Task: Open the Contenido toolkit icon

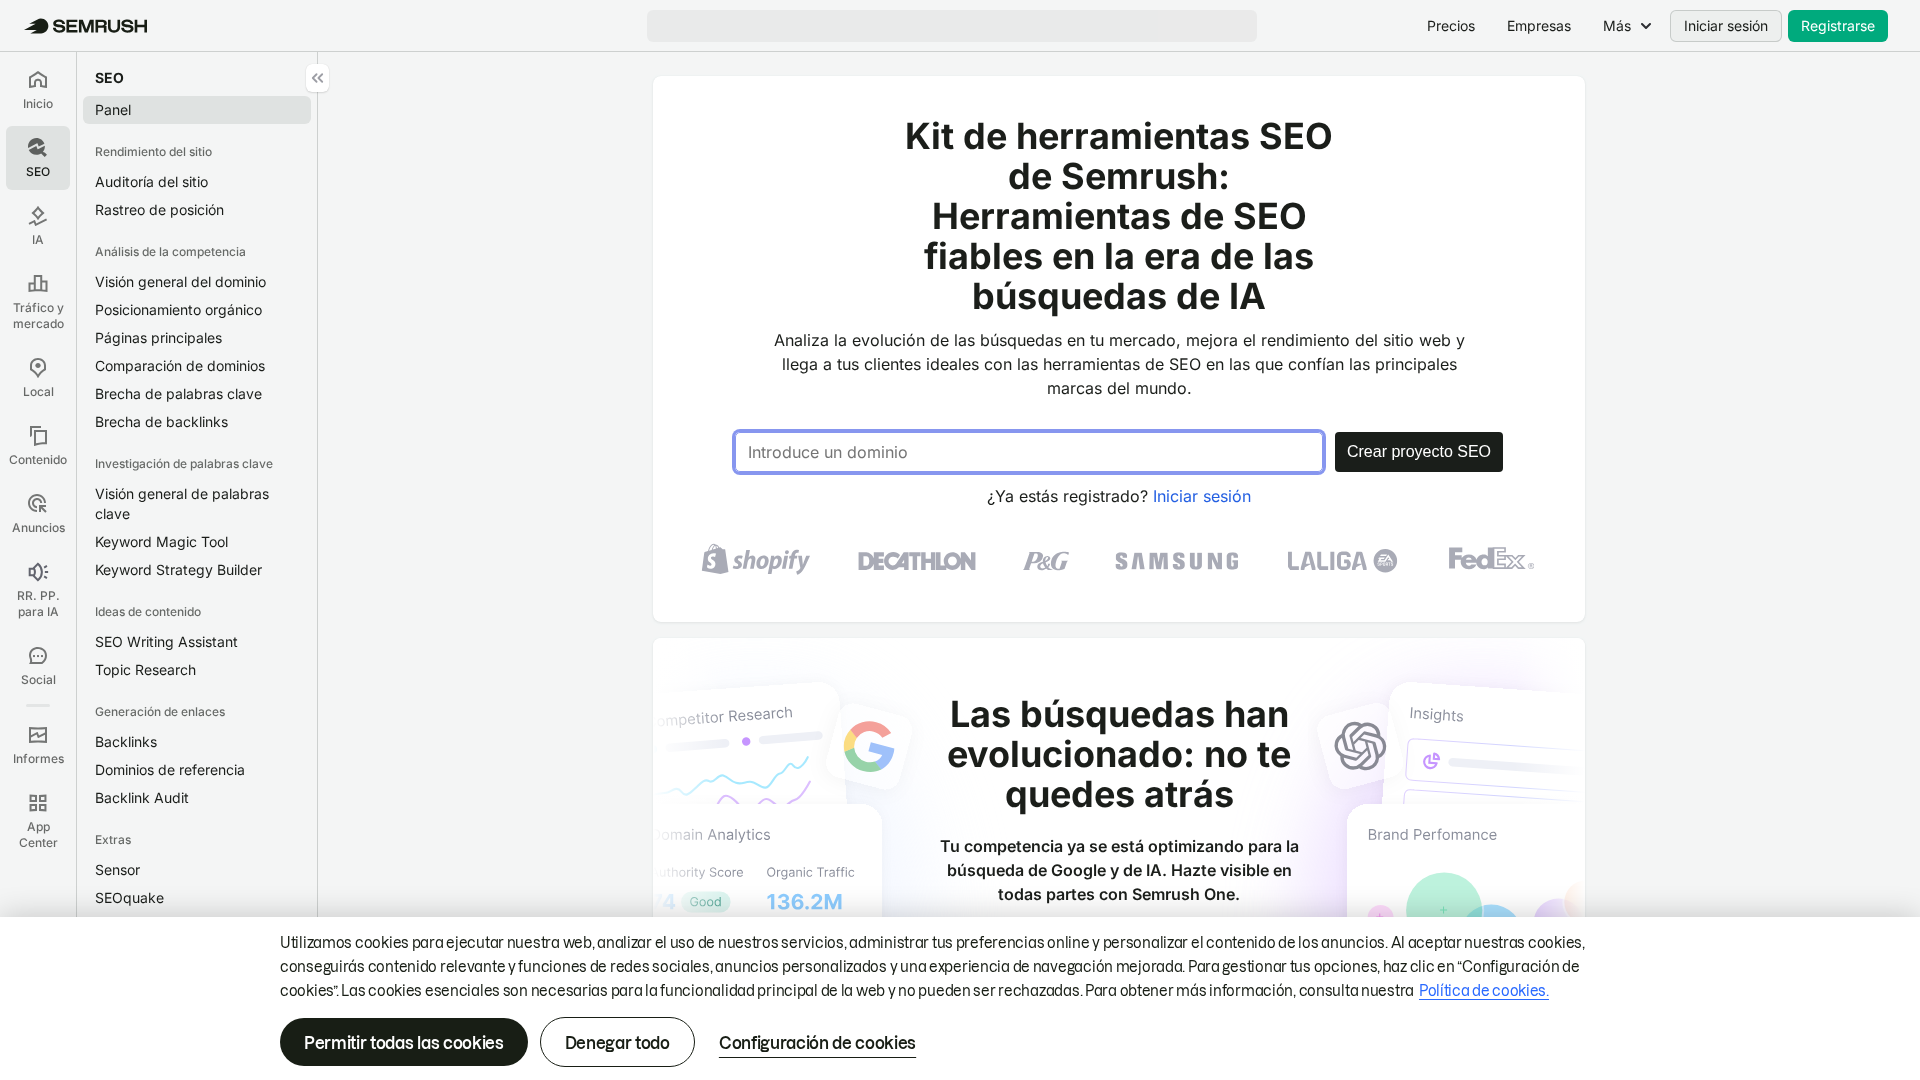Action: pos(38,446)
